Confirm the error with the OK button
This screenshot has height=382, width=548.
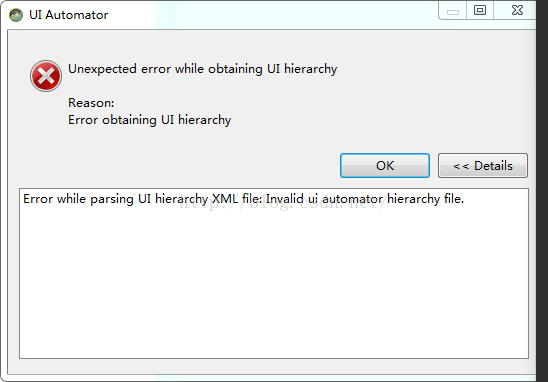point(385,165)
